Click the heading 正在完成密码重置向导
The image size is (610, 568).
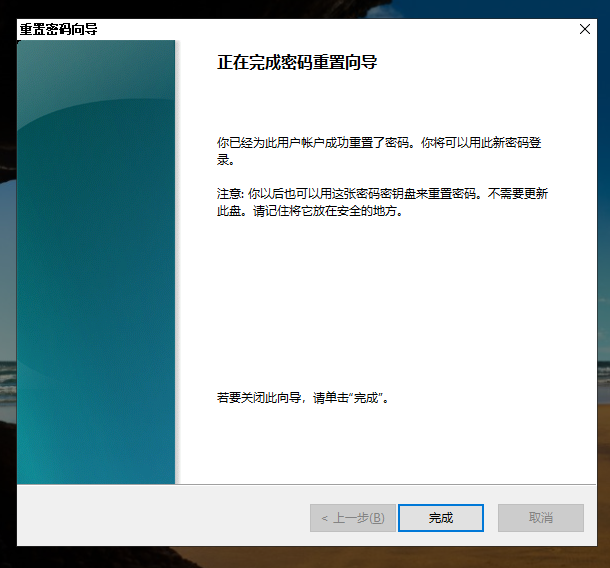(x=297, y=62)
